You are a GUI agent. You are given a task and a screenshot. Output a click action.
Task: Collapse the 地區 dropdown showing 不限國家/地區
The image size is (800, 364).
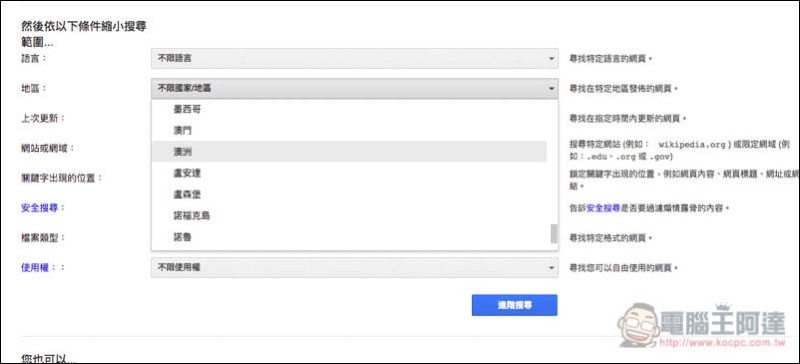(x=355, y=88)
